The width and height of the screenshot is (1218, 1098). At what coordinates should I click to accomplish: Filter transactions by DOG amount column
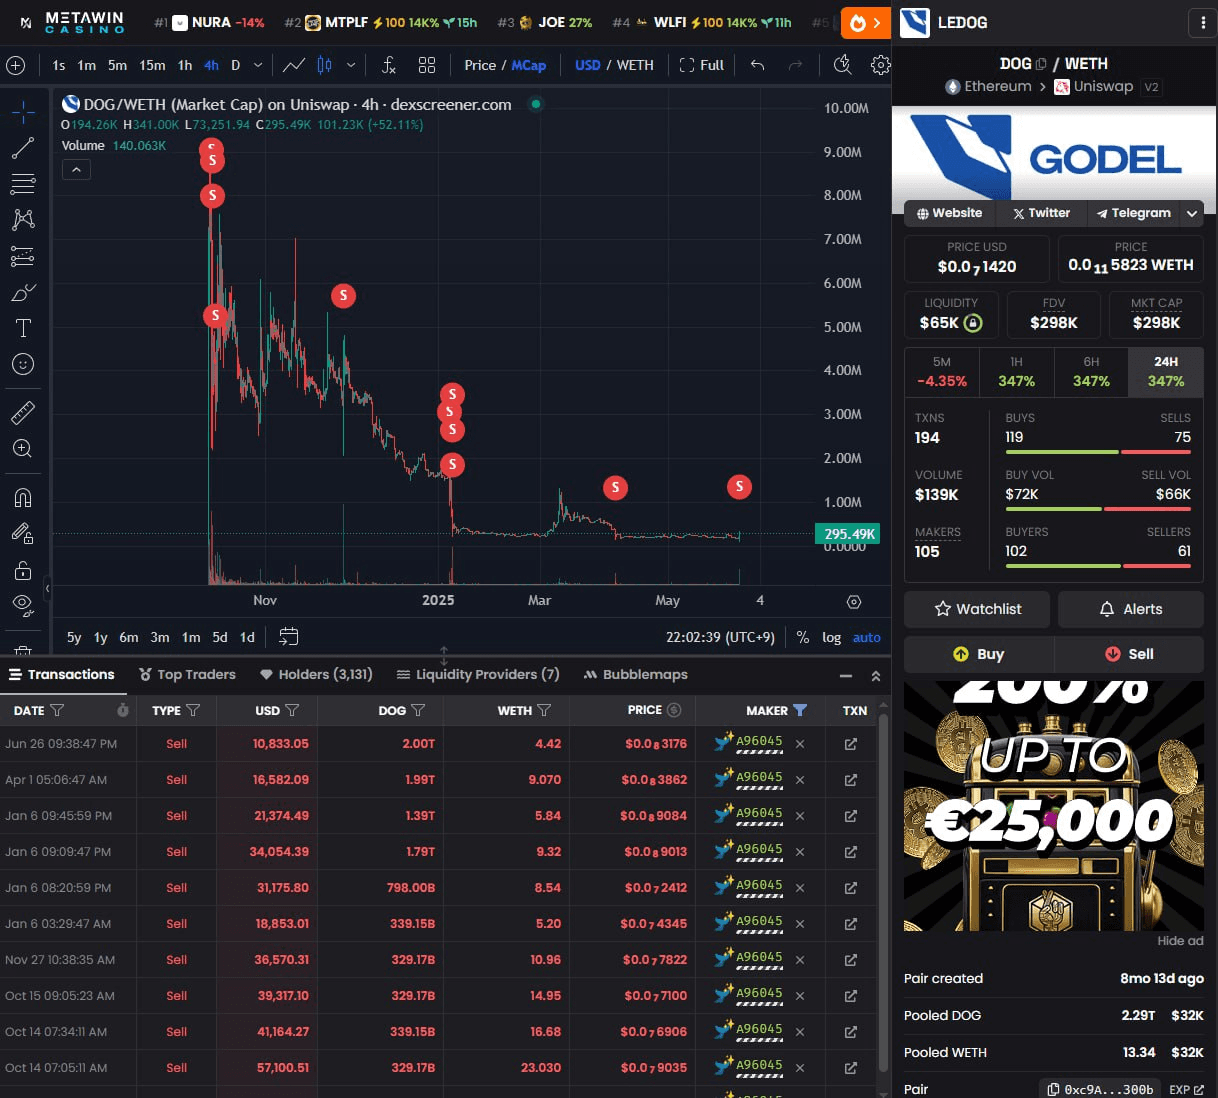tap(418, 711)
